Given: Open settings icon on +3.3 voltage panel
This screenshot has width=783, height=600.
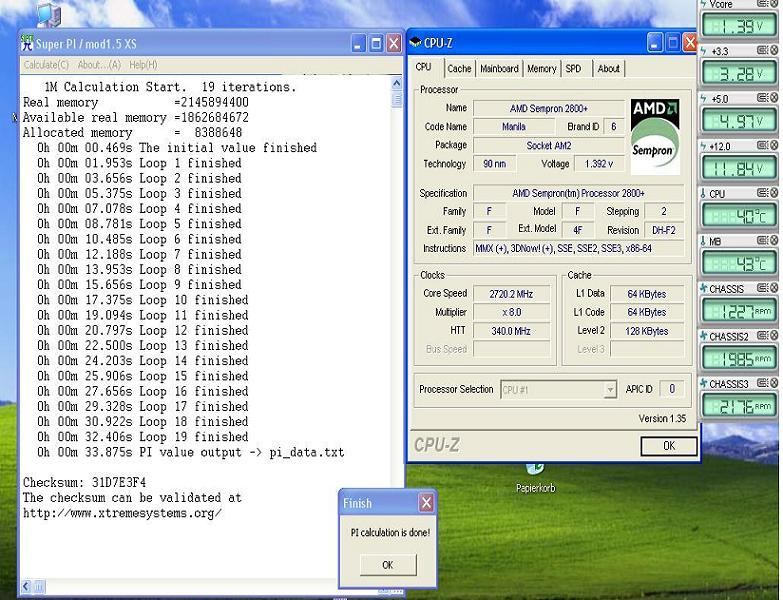Looking at the screenshot, I should (x=762, y=50).
